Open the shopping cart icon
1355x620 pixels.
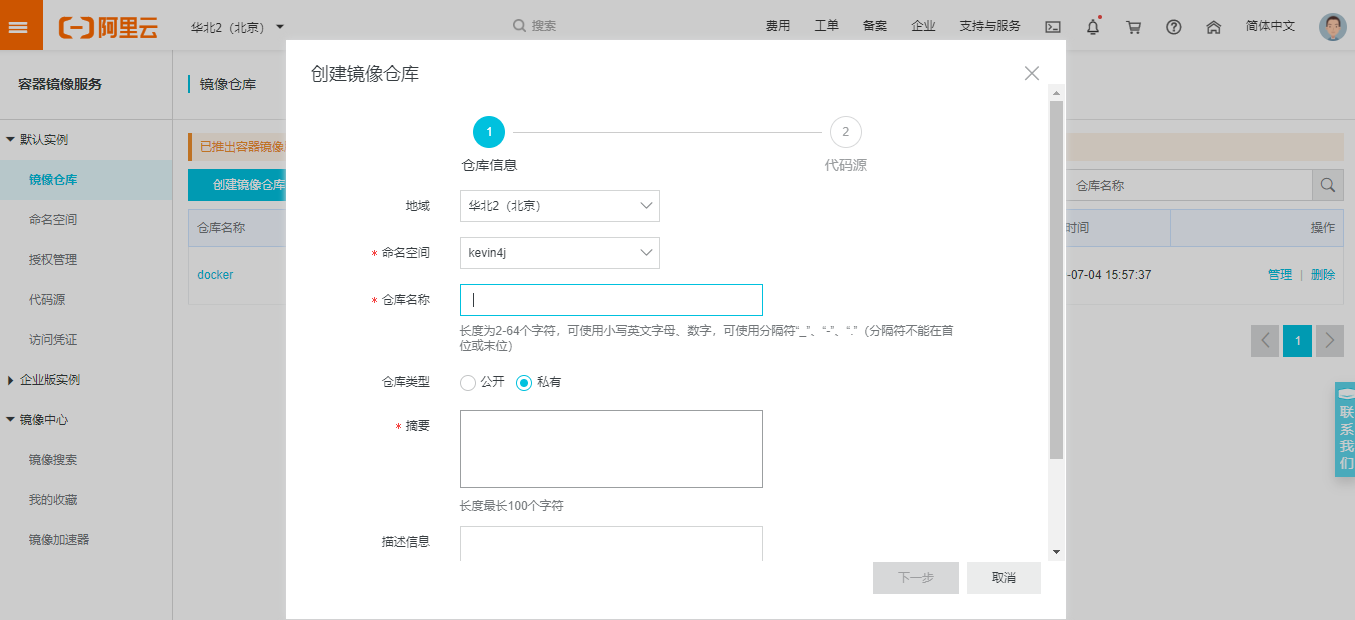(1133, 27)
